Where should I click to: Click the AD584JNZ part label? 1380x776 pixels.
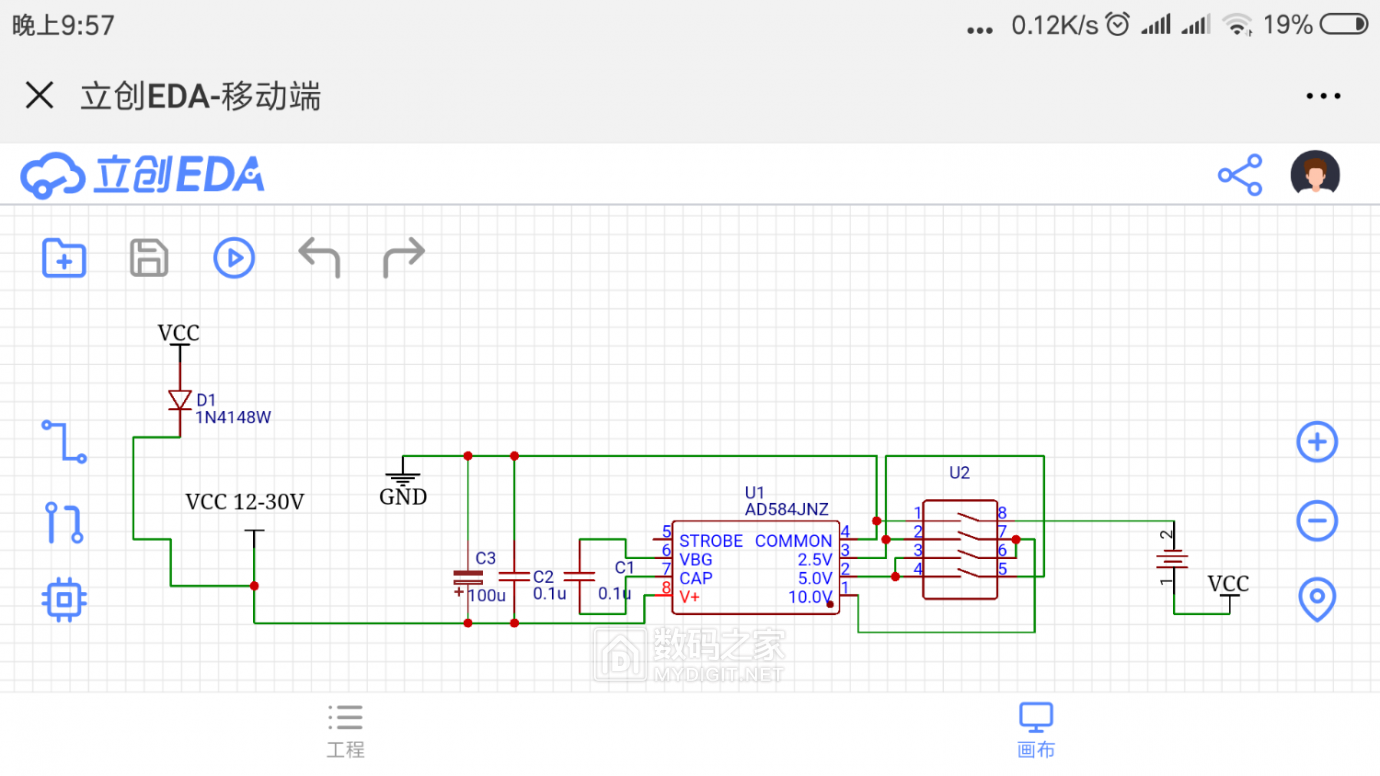click(787, 510)
